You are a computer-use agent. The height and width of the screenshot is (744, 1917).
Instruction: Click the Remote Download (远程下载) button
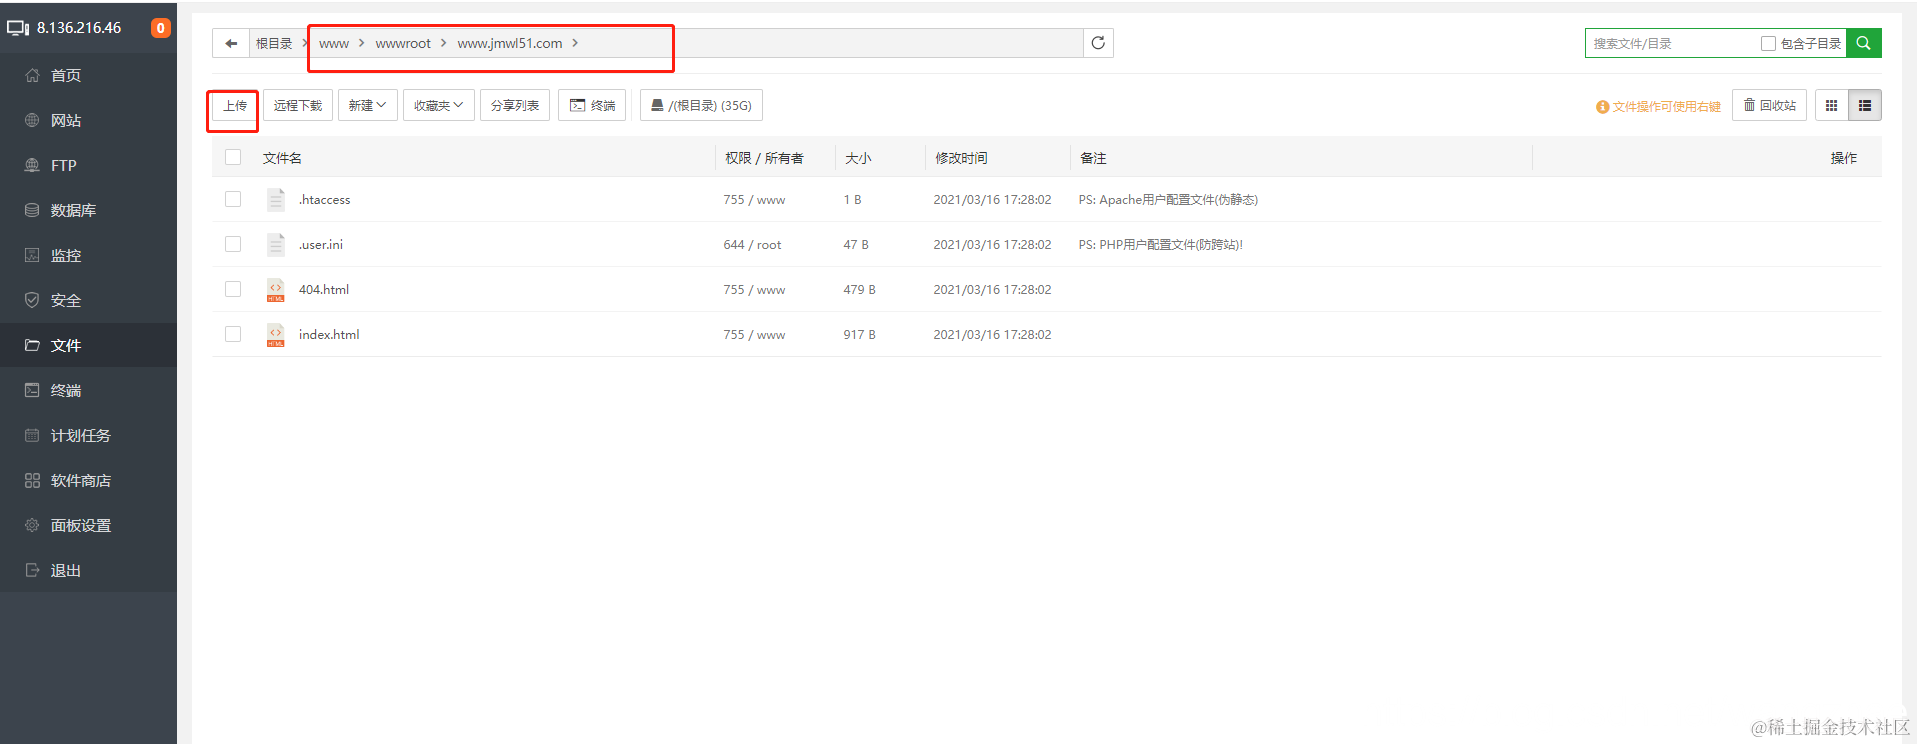coord(298,105)
